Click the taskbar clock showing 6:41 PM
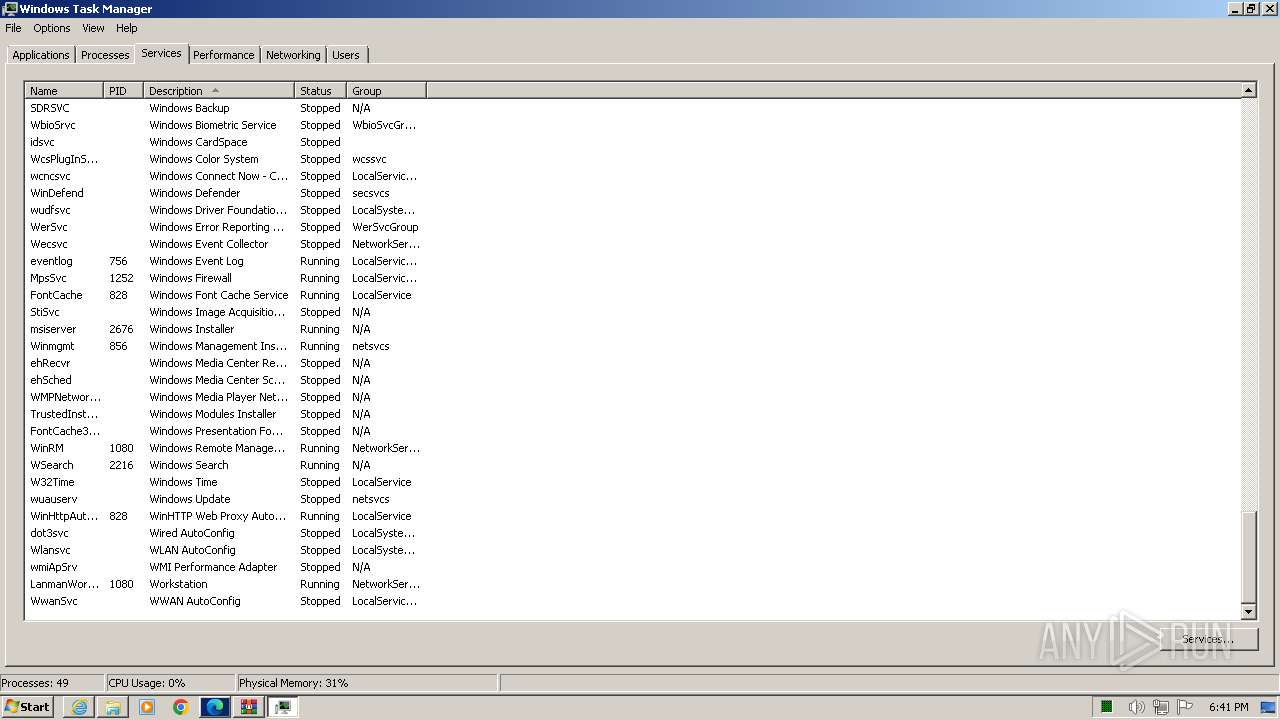Viewport: 1280px width, 720px height. click(1228, 707)
